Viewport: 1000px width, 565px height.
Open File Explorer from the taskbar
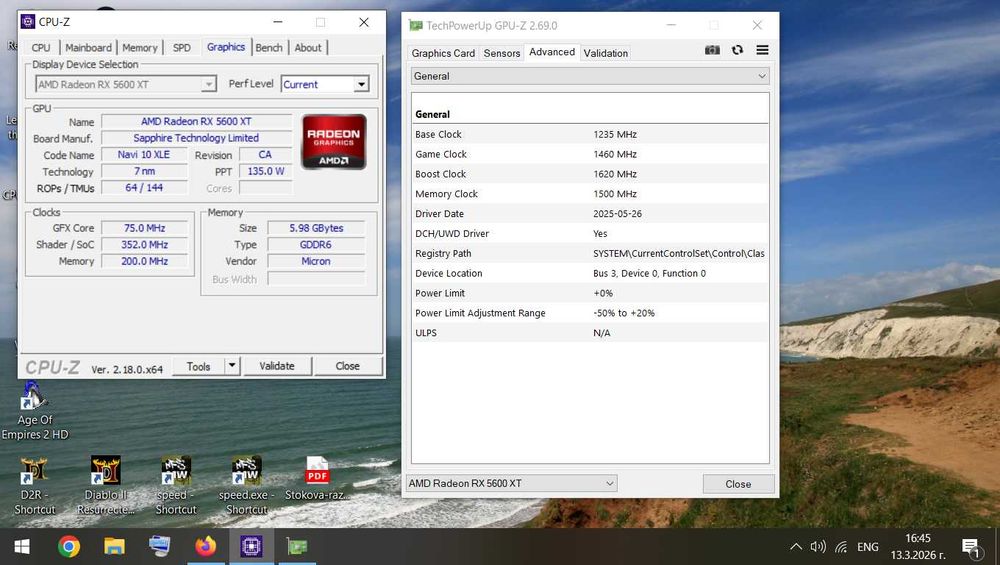coord(114,547)
